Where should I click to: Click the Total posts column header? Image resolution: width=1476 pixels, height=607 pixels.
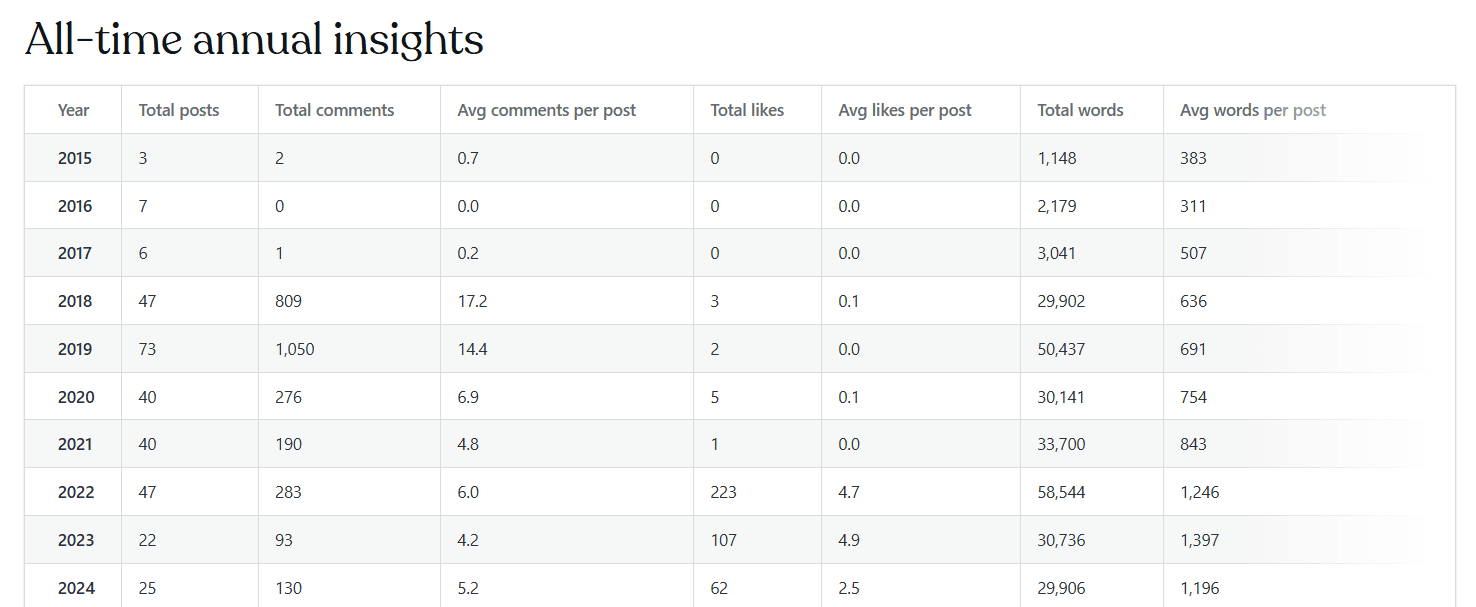click(179, 110)
